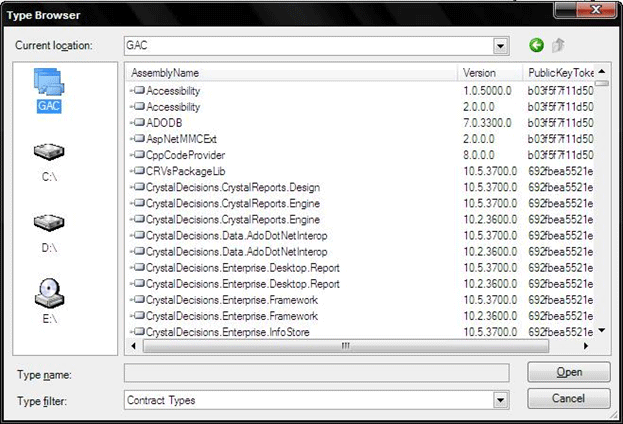Open the E:\ disc drive icon
Image resolution: width=623 pixels, height=424 pixels.
49,293
